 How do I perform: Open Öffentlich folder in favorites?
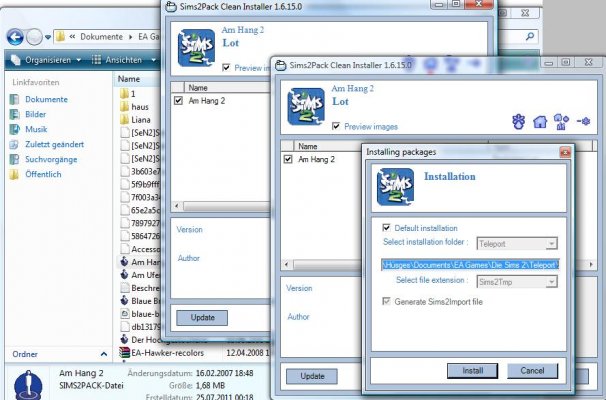[43, 174]
